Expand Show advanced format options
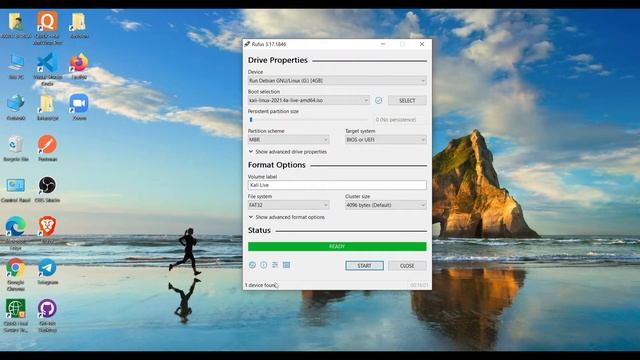The height and width of the screenshot is (360, 640). pos(287,217)
